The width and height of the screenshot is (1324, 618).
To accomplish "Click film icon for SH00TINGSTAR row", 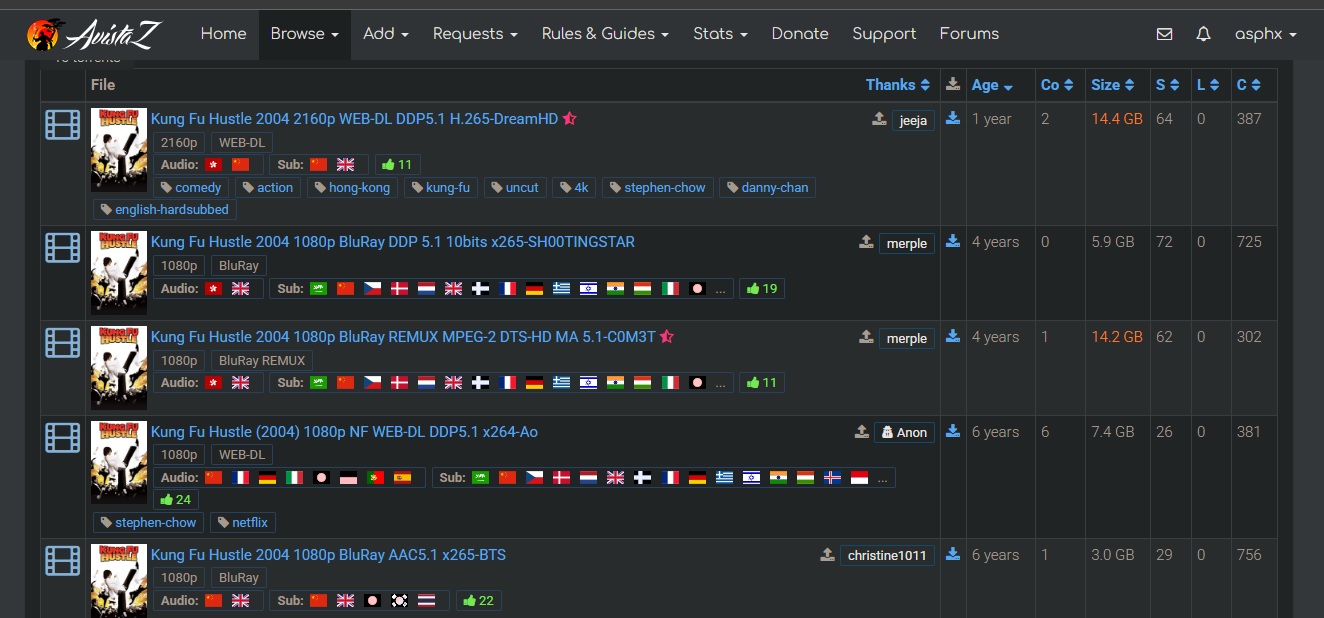I will (x=62, y=247).
